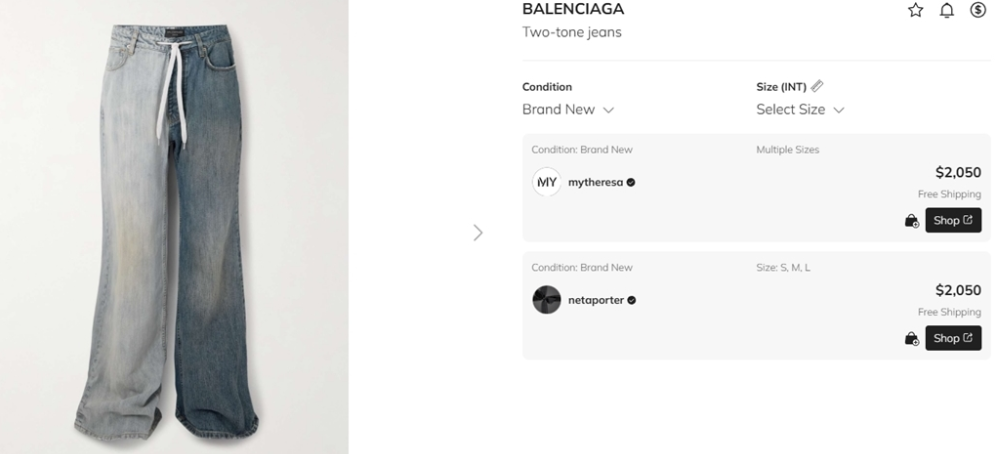Screen dimensions: 995x454
Task: Open the BALENCIAGA brand link
Action: point(573,10)
